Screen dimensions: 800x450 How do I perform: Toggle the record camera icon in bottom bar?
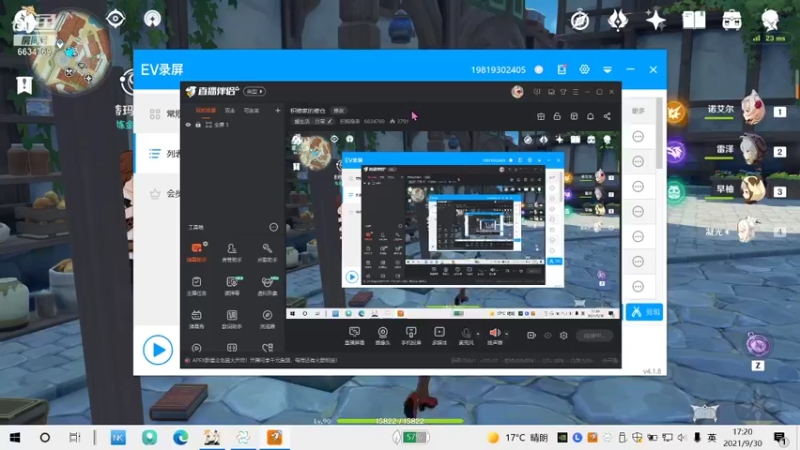pyautogui.click(x=531, y=336)
